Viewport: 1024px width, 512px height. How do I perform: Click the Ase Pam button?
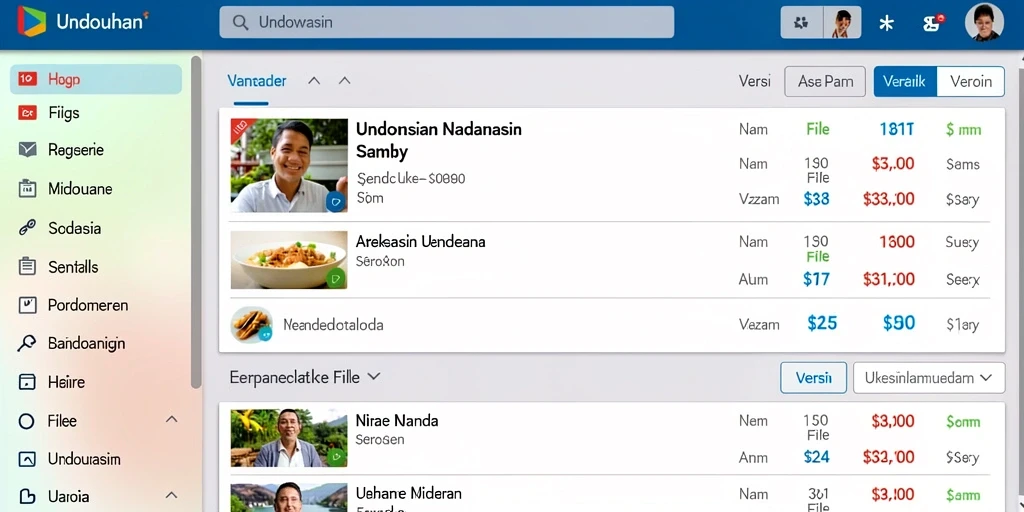point(825,82)
